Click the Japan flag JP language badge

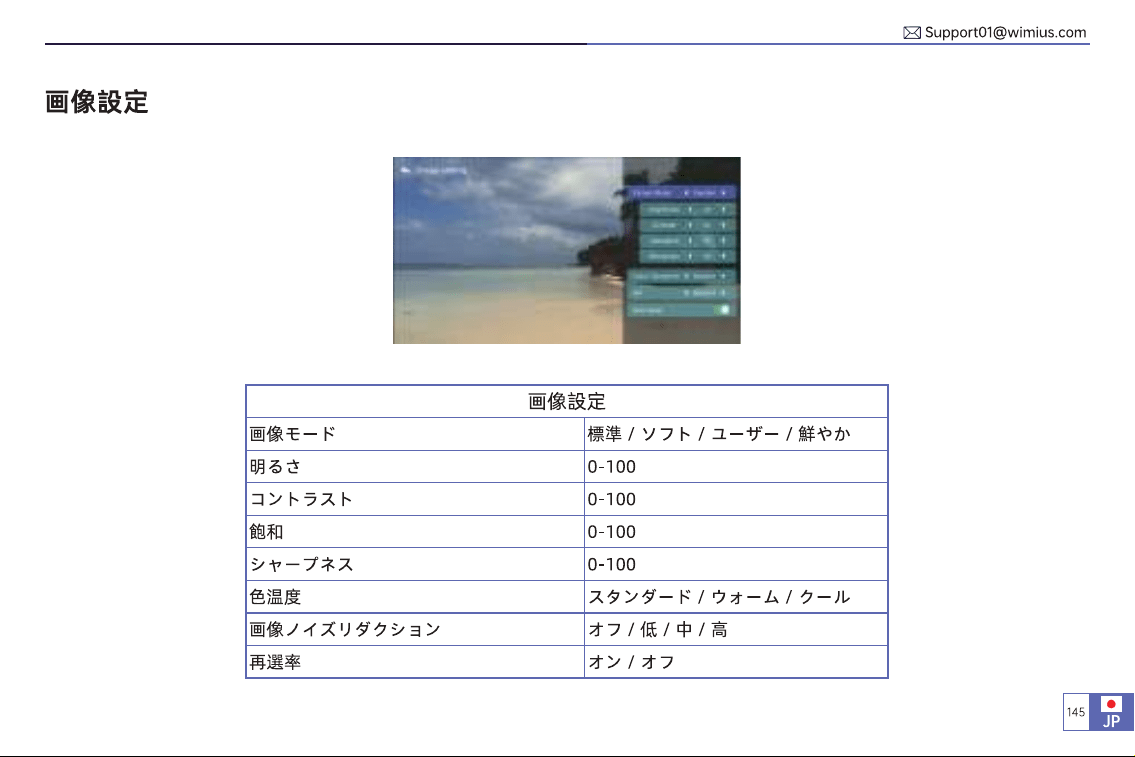1111,712
